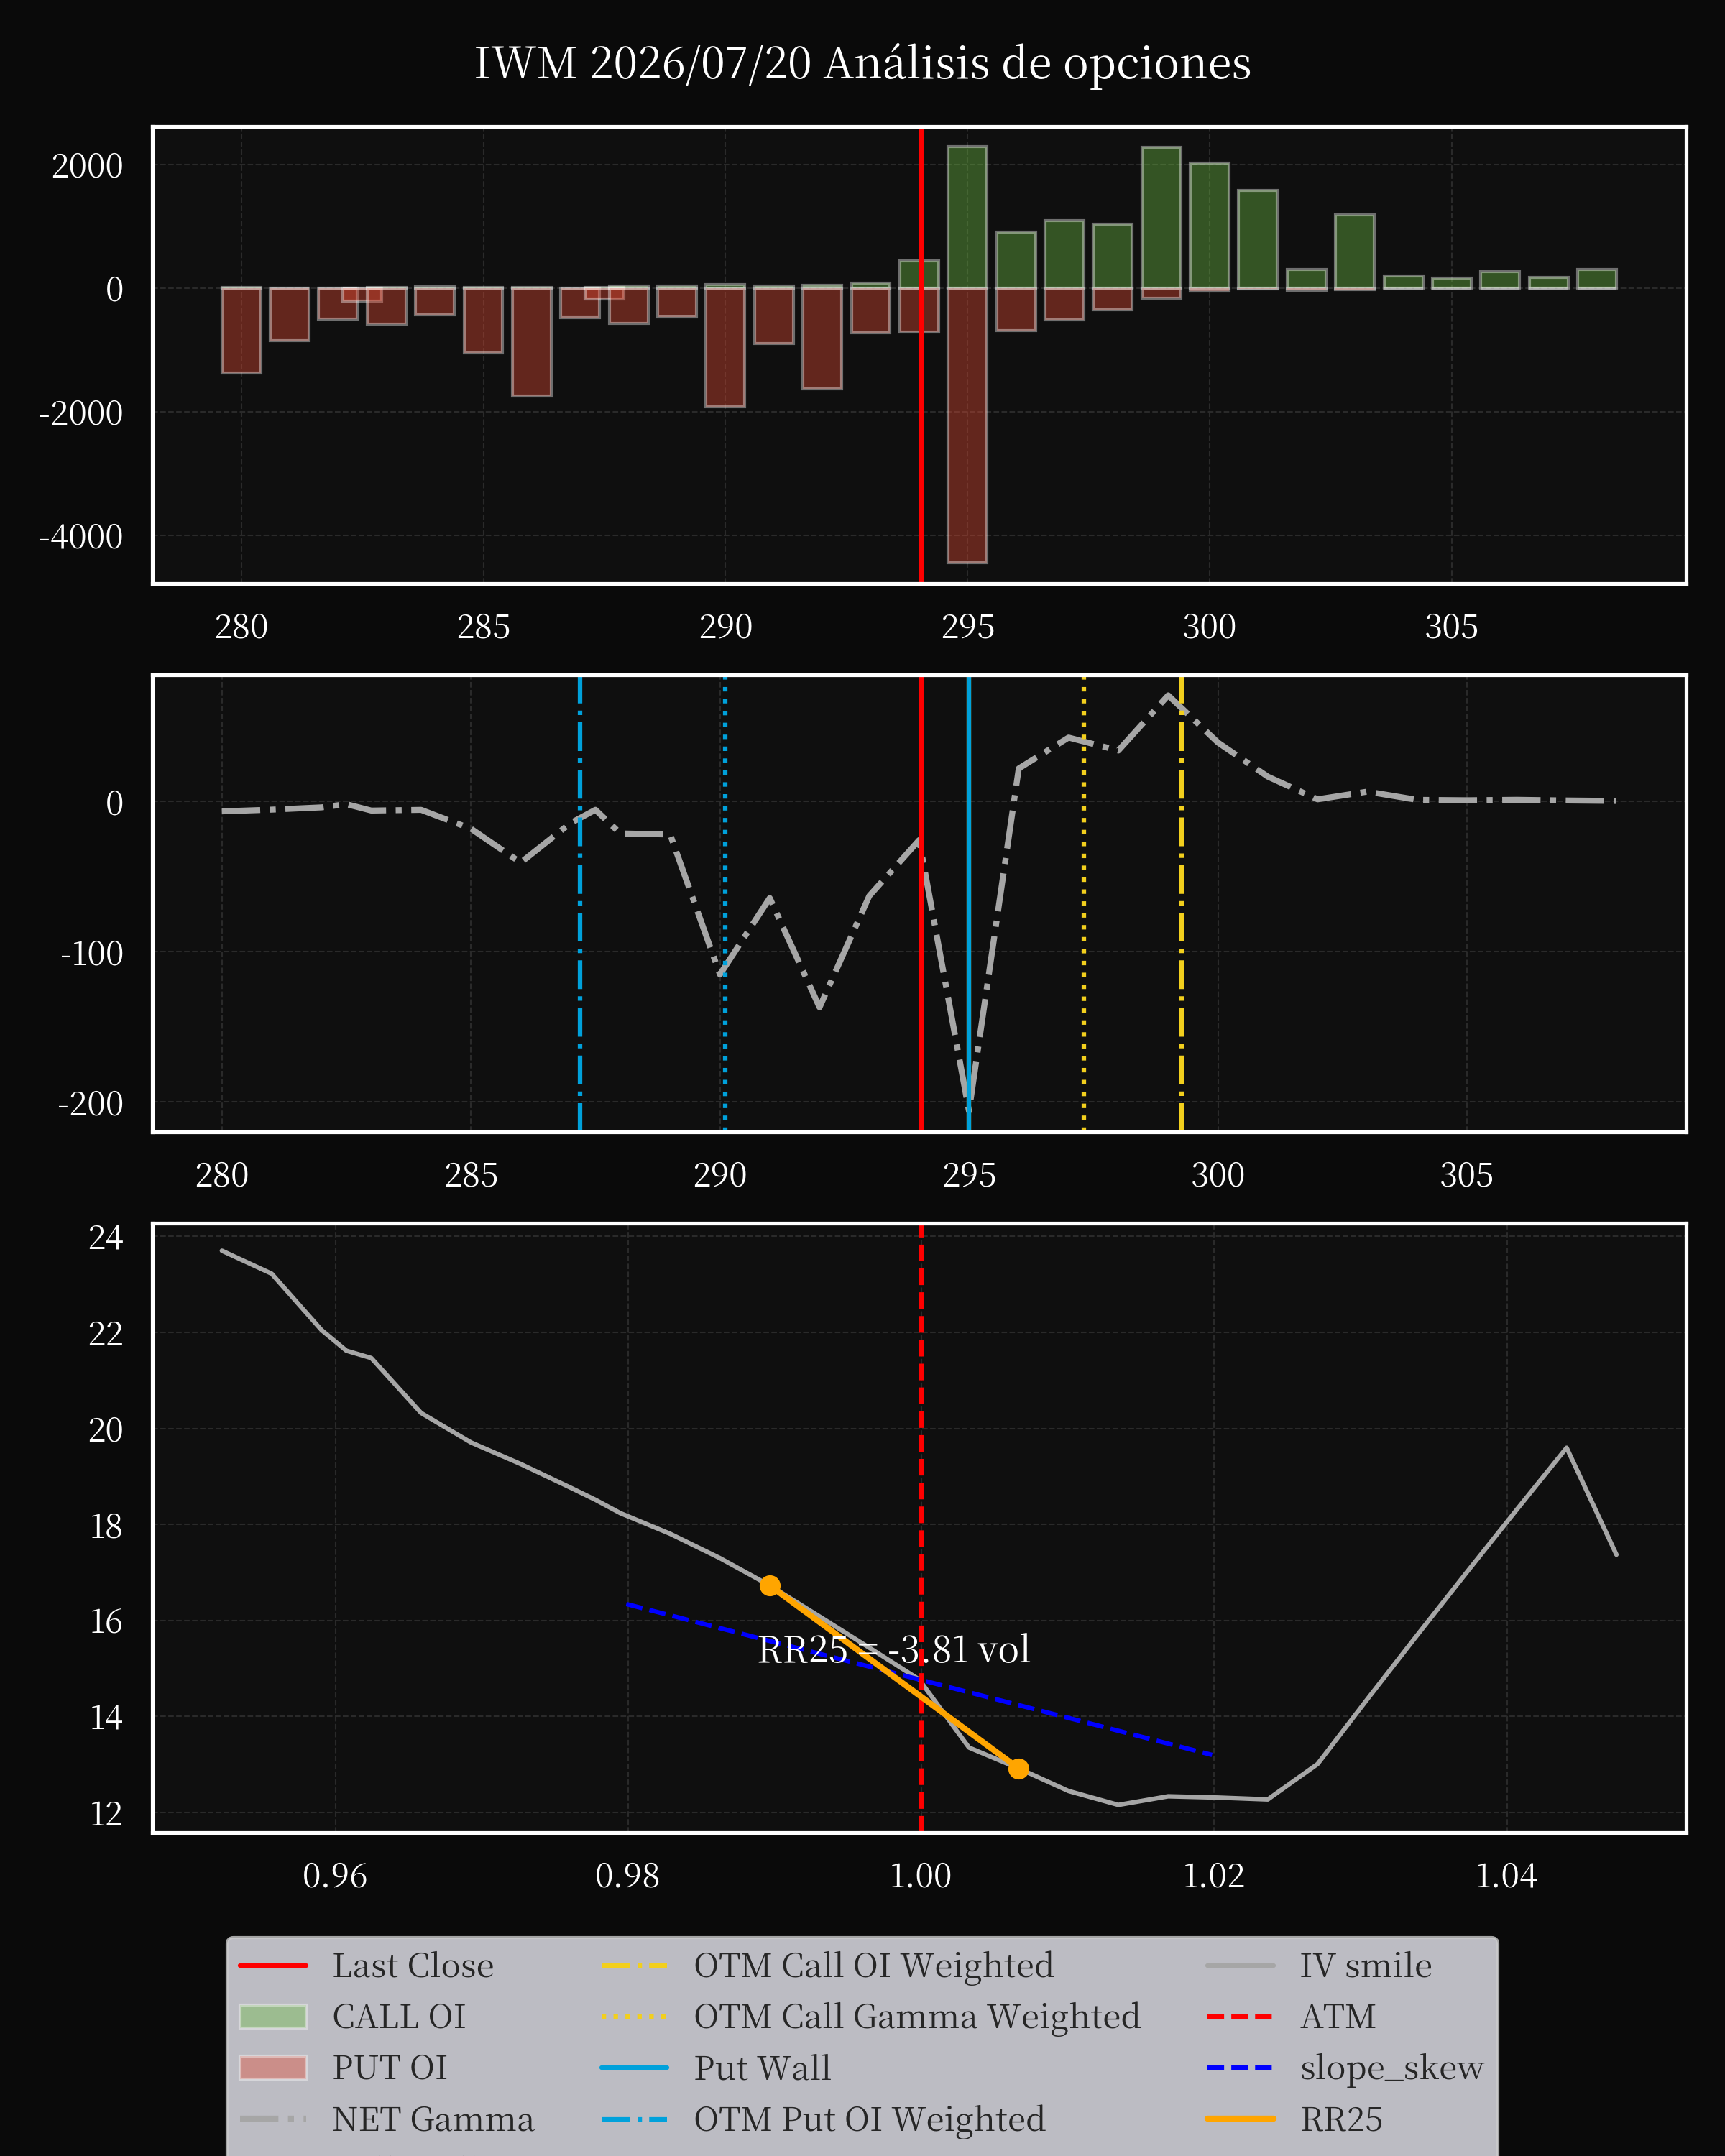
Task: Click the blue dashed slope_skew legend sample
Action: [1240, 2068]
